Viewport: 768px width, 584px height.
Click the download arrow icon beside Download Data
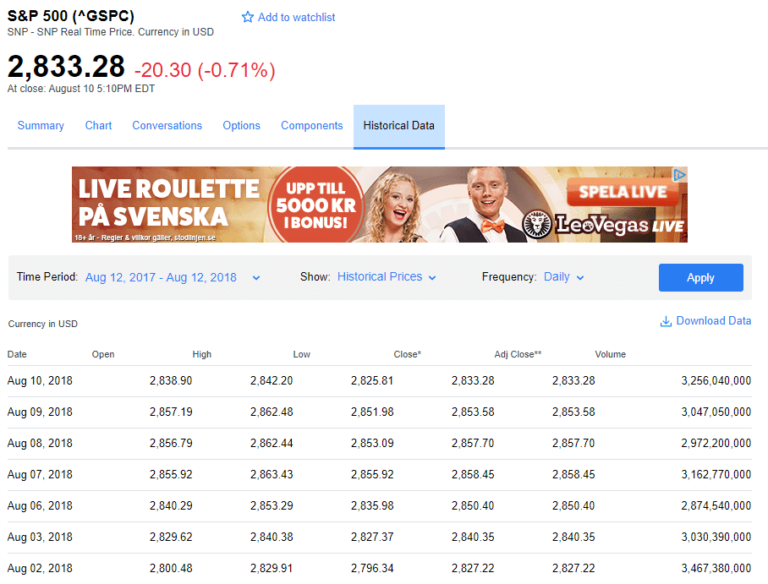[x=665, y=321]
